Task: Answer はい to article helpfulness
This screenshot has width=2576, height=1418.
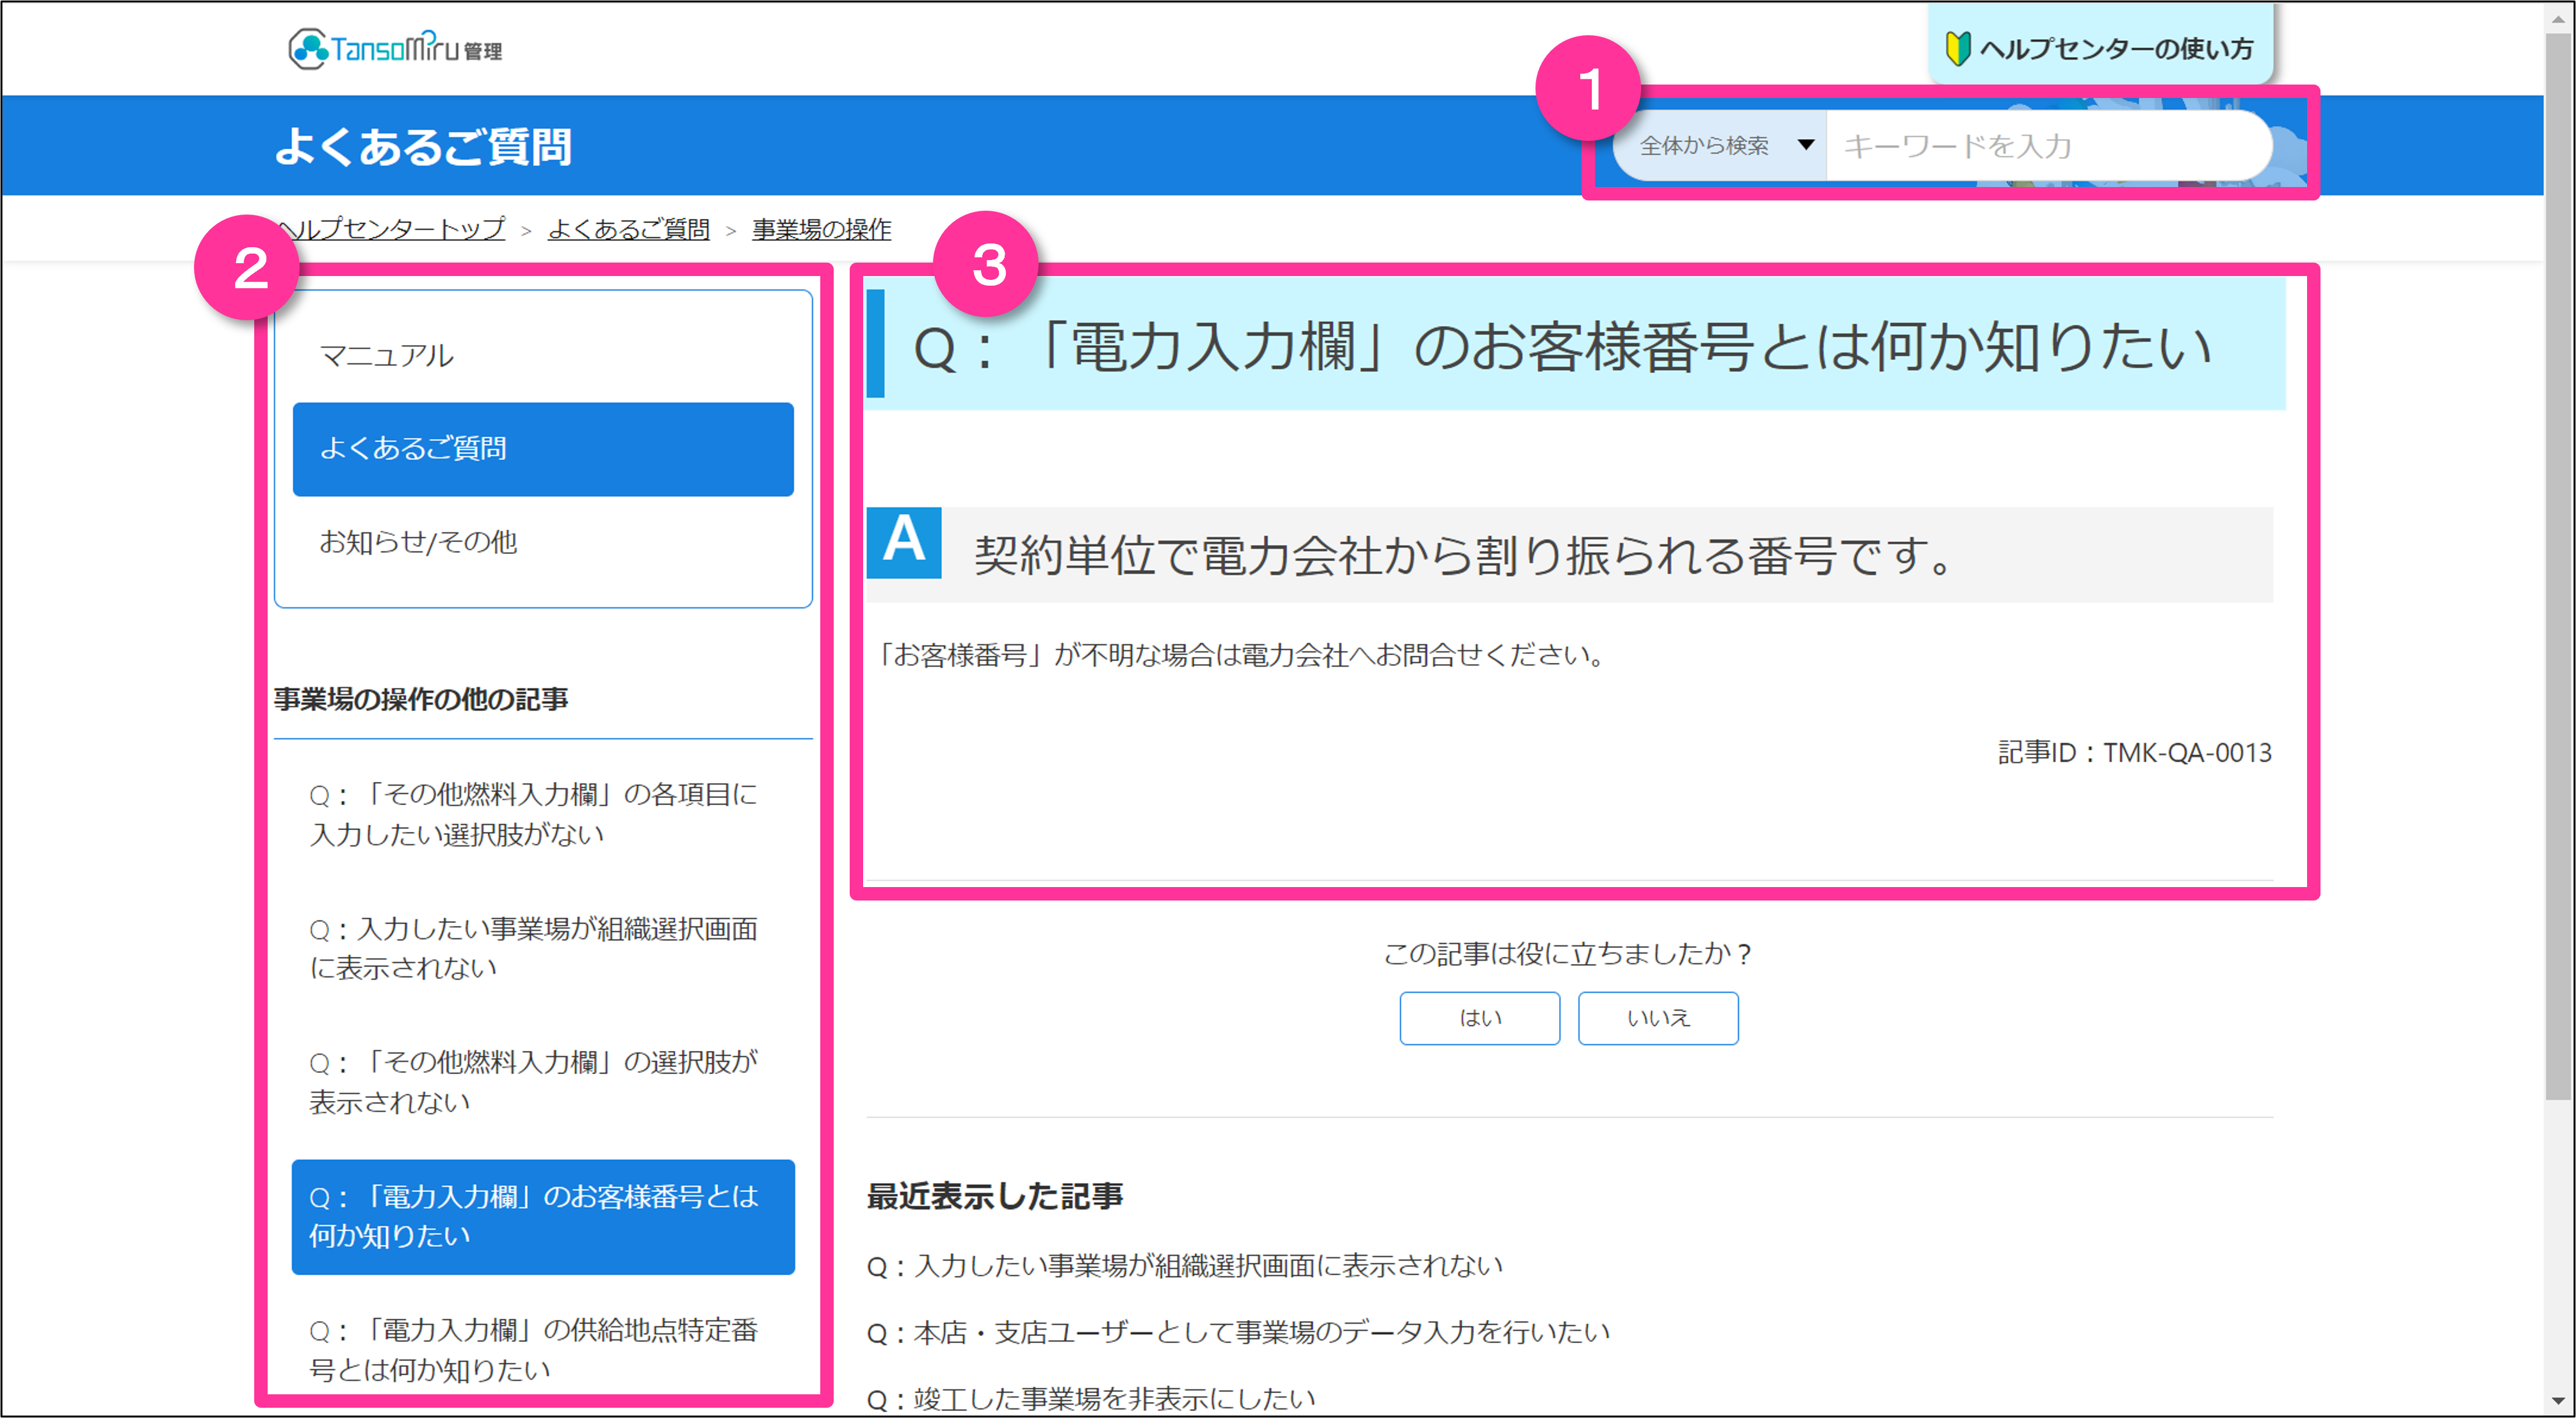Action: click(1479, 1018)
